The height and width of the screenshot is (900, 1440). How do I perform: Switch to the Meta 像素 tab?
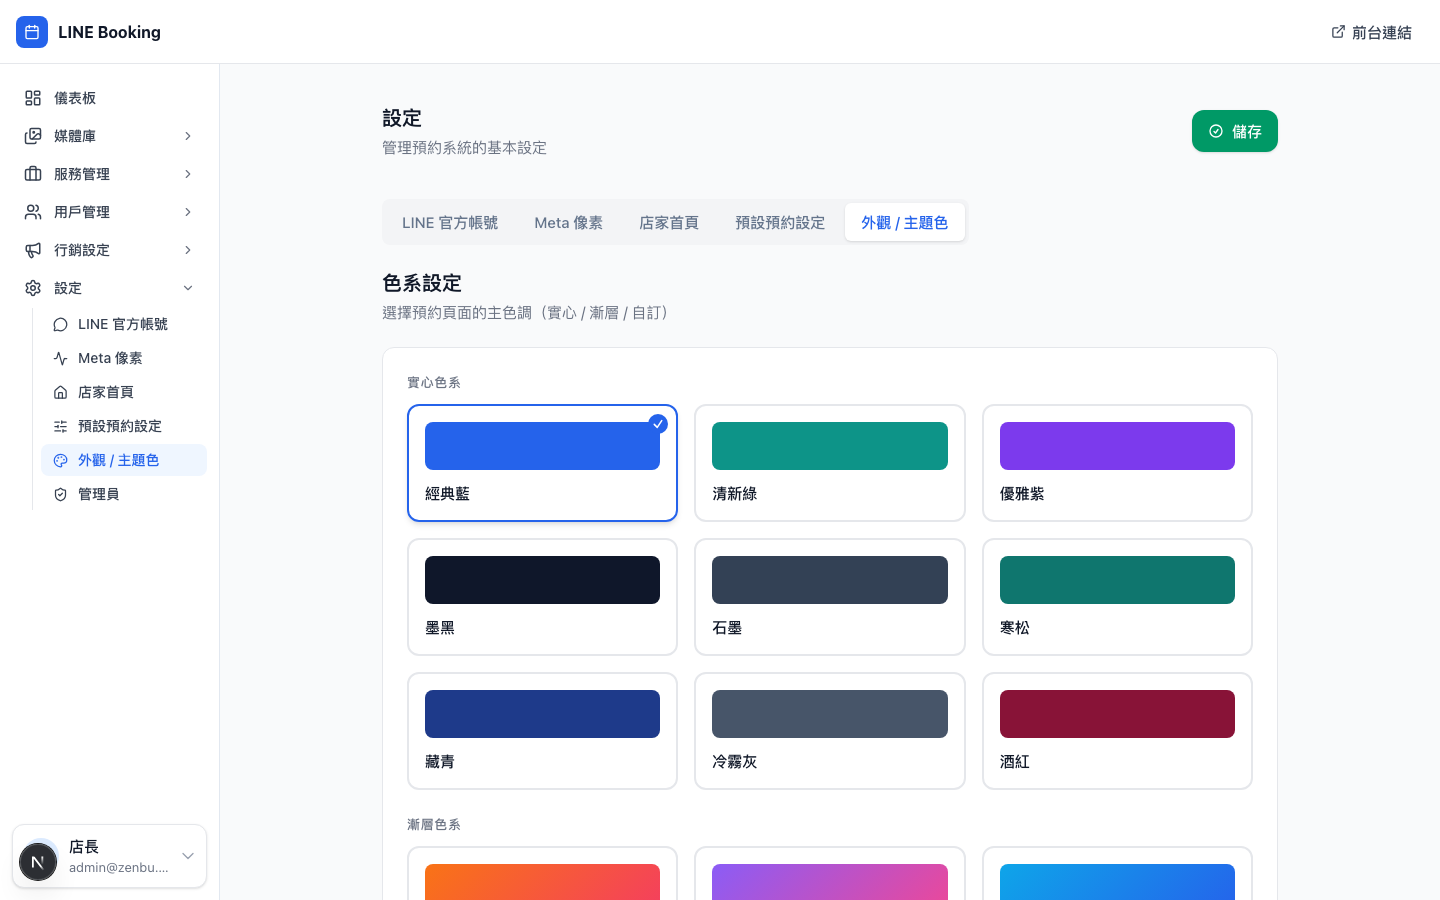568,222
